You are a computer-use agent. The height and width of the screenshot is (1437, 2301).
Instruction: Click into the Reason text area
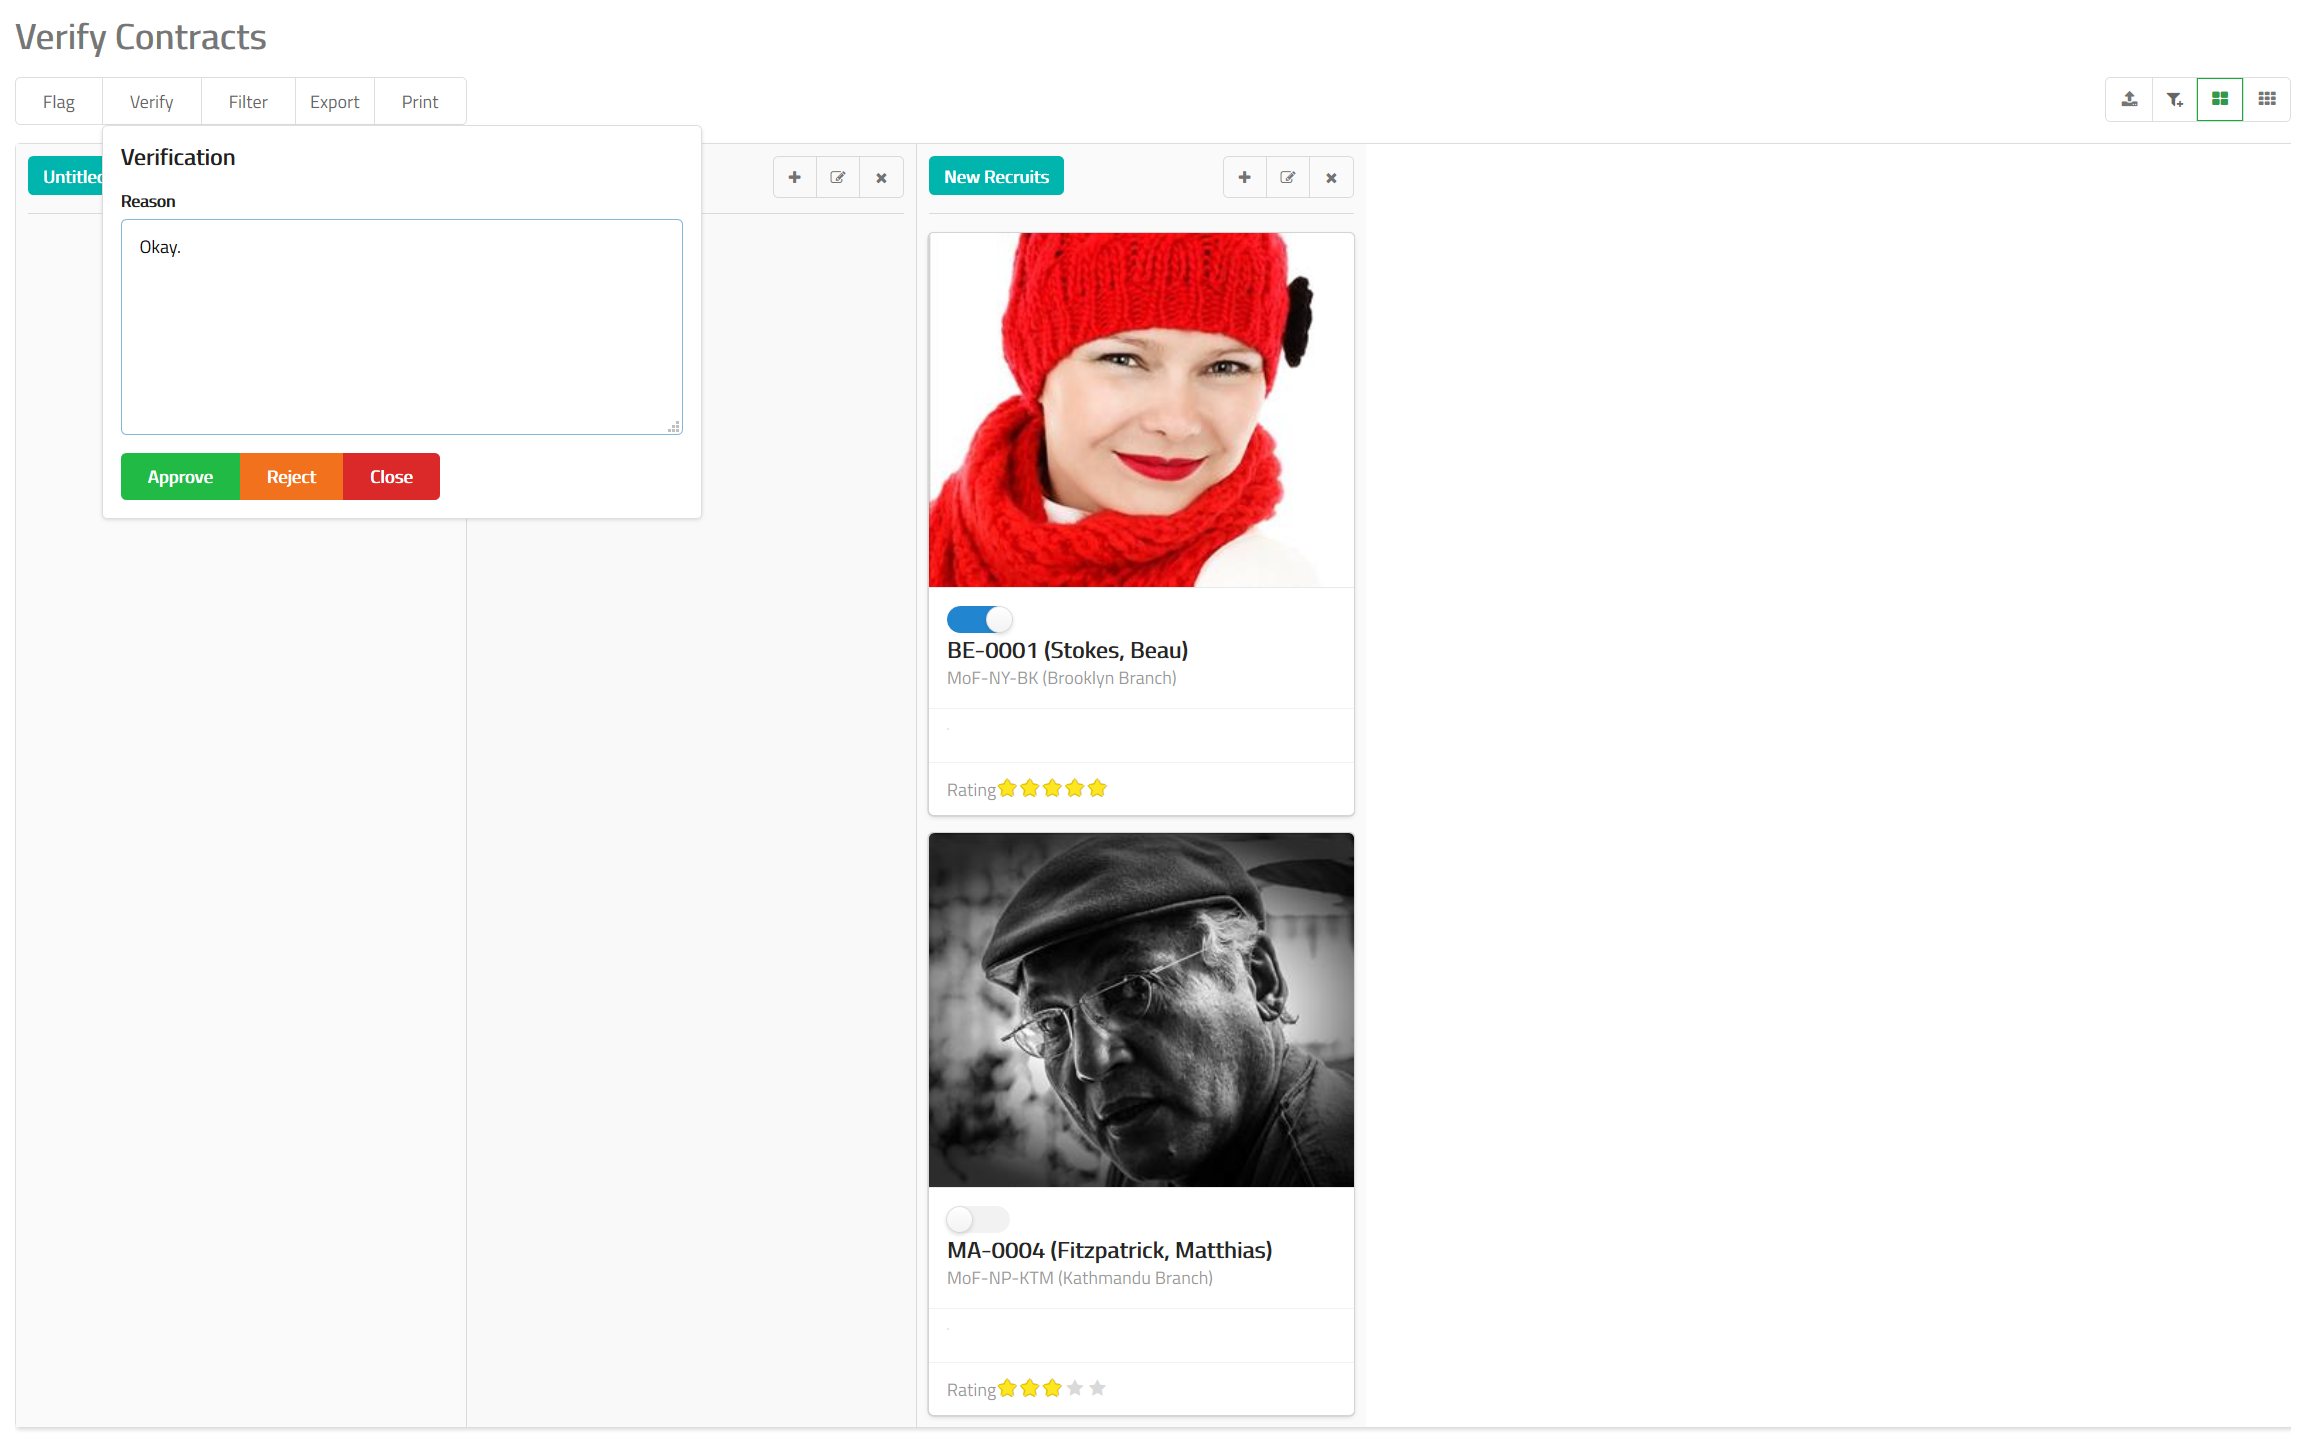point(401,327)
